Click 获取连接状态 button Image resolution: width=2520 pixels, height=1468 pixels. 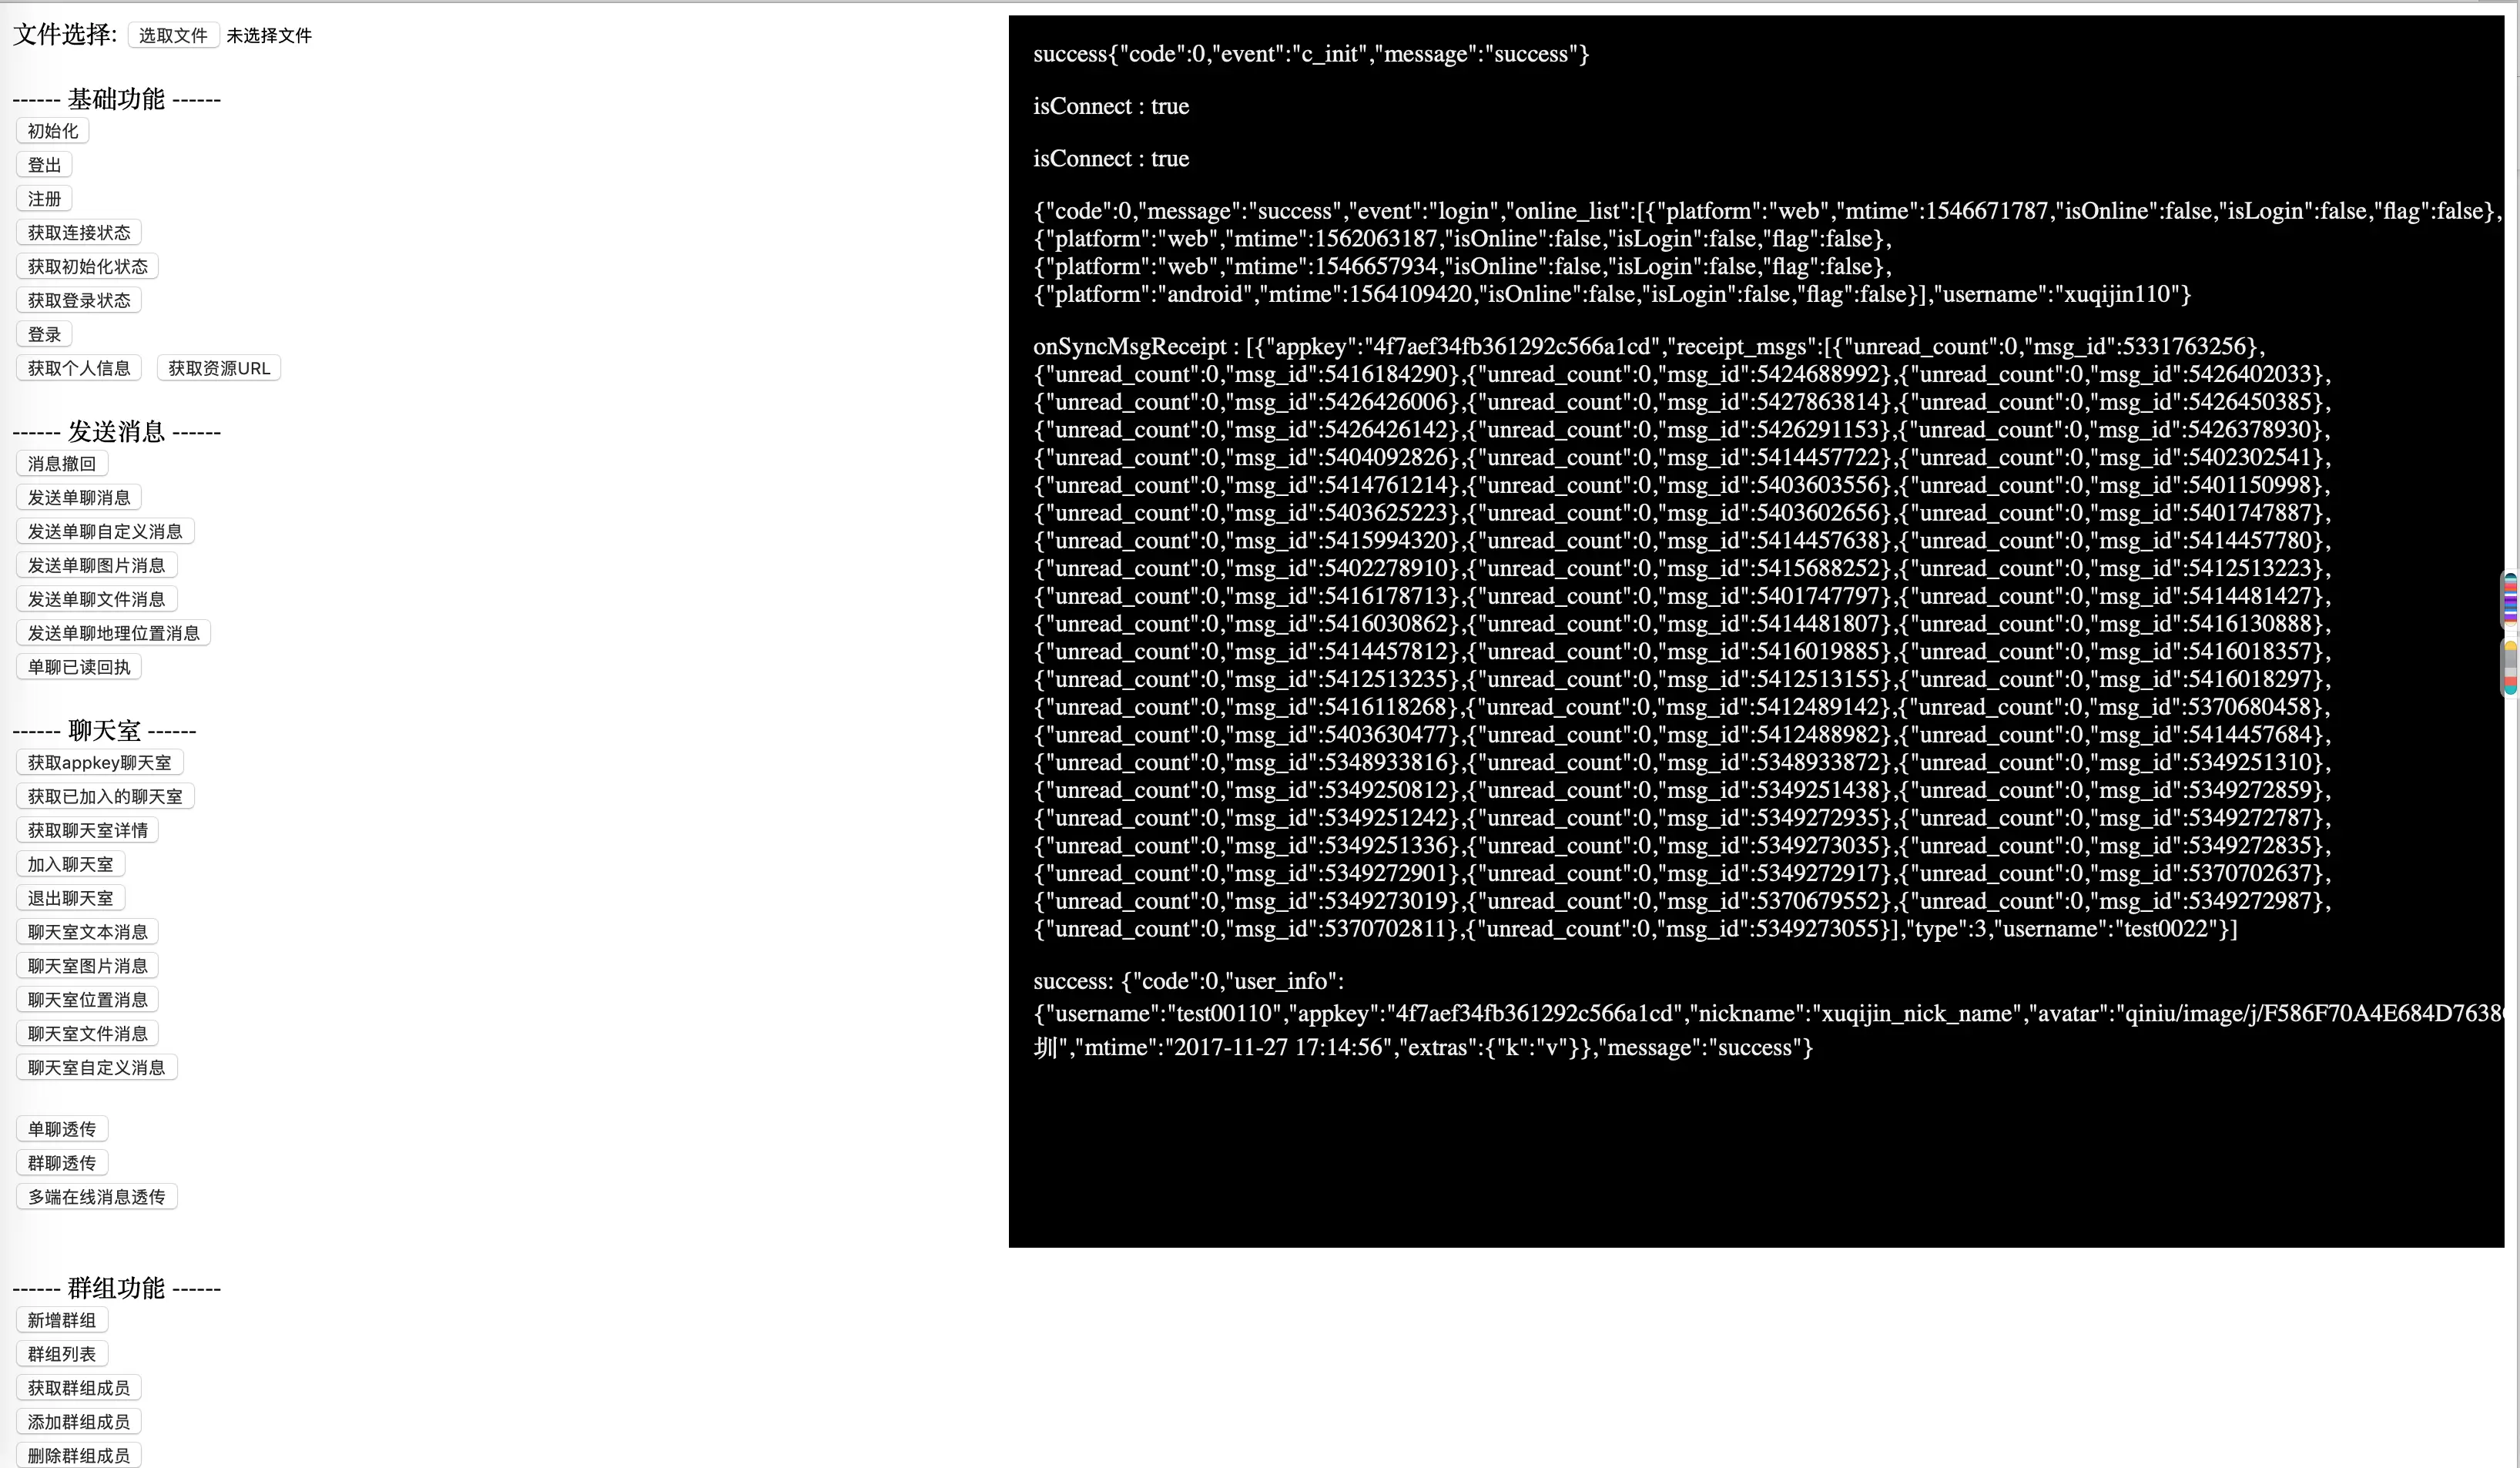pyautogui.click(x=79, y=233)
